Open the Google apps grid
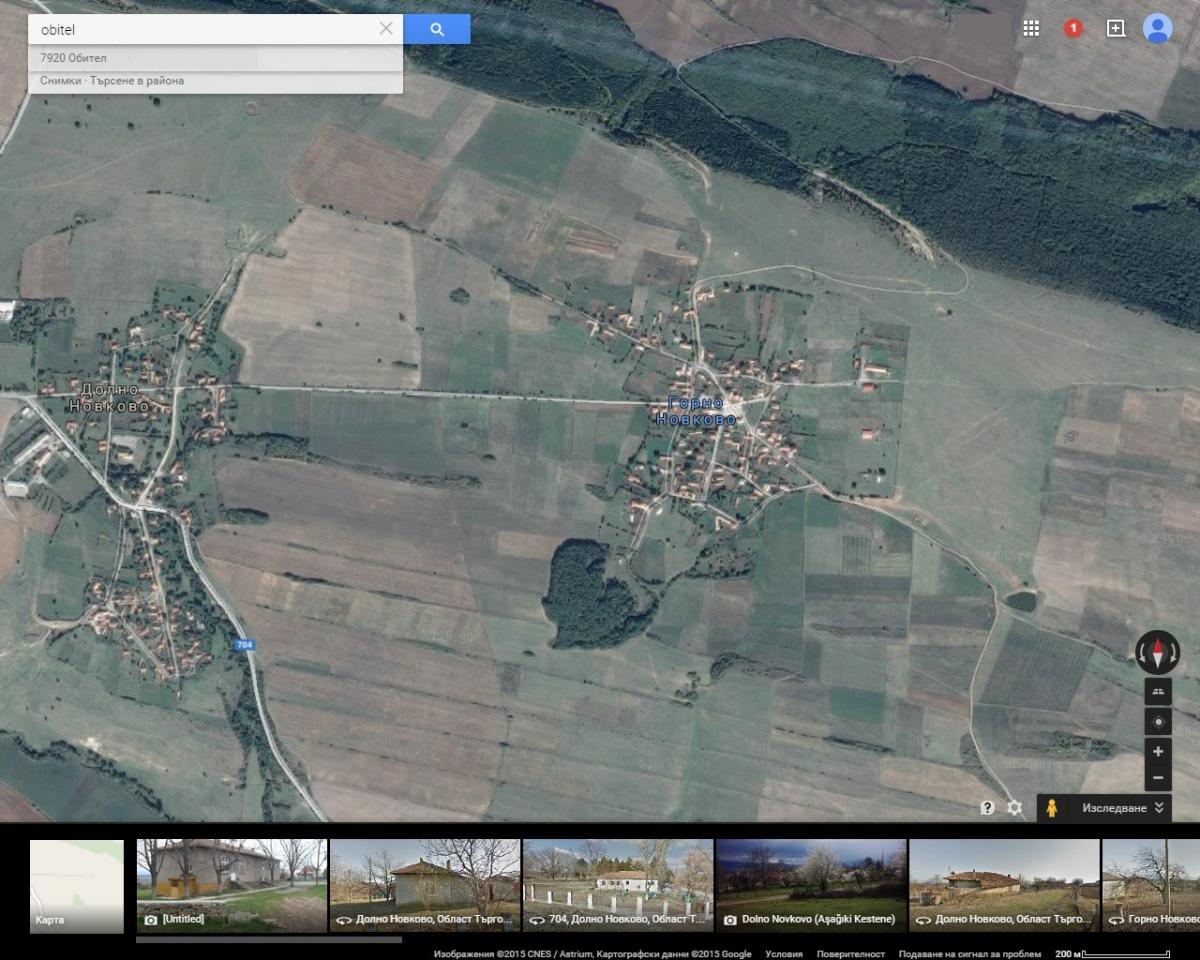The height and width of the screenshot is (960, 1200). pos(1031,28)
